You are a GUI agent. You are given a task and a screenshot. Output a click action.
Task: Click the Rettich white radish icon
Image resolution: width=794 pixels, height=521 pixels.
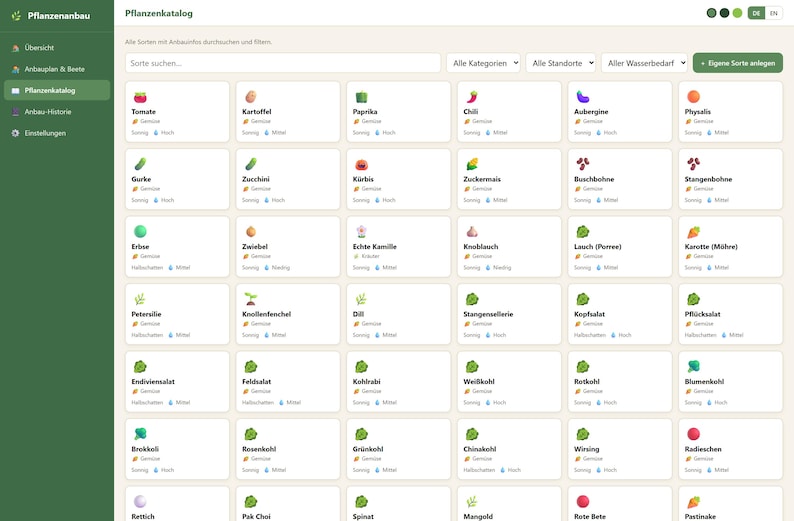(140, 501)
